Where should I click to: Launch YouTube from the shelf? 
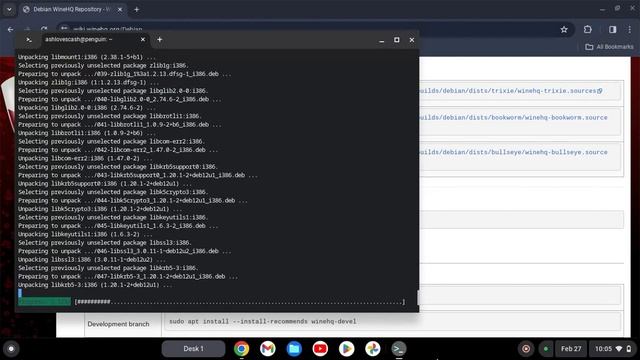point(320,349)
